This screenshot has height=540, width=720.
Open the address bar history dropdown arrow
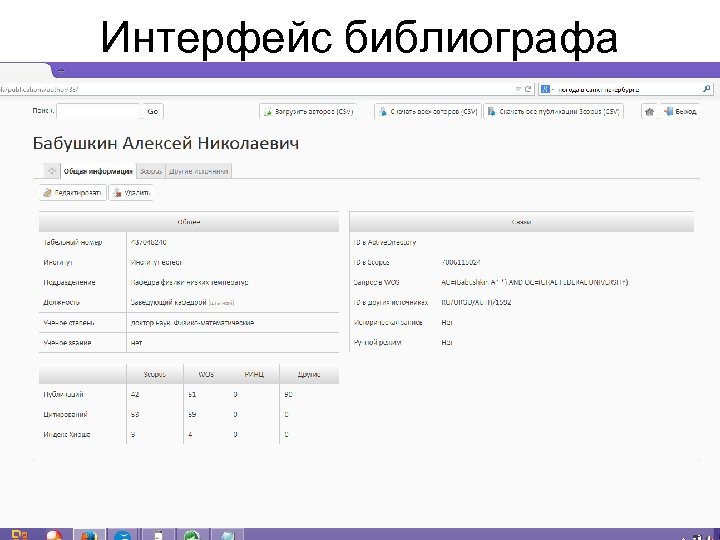click(518, 89)
